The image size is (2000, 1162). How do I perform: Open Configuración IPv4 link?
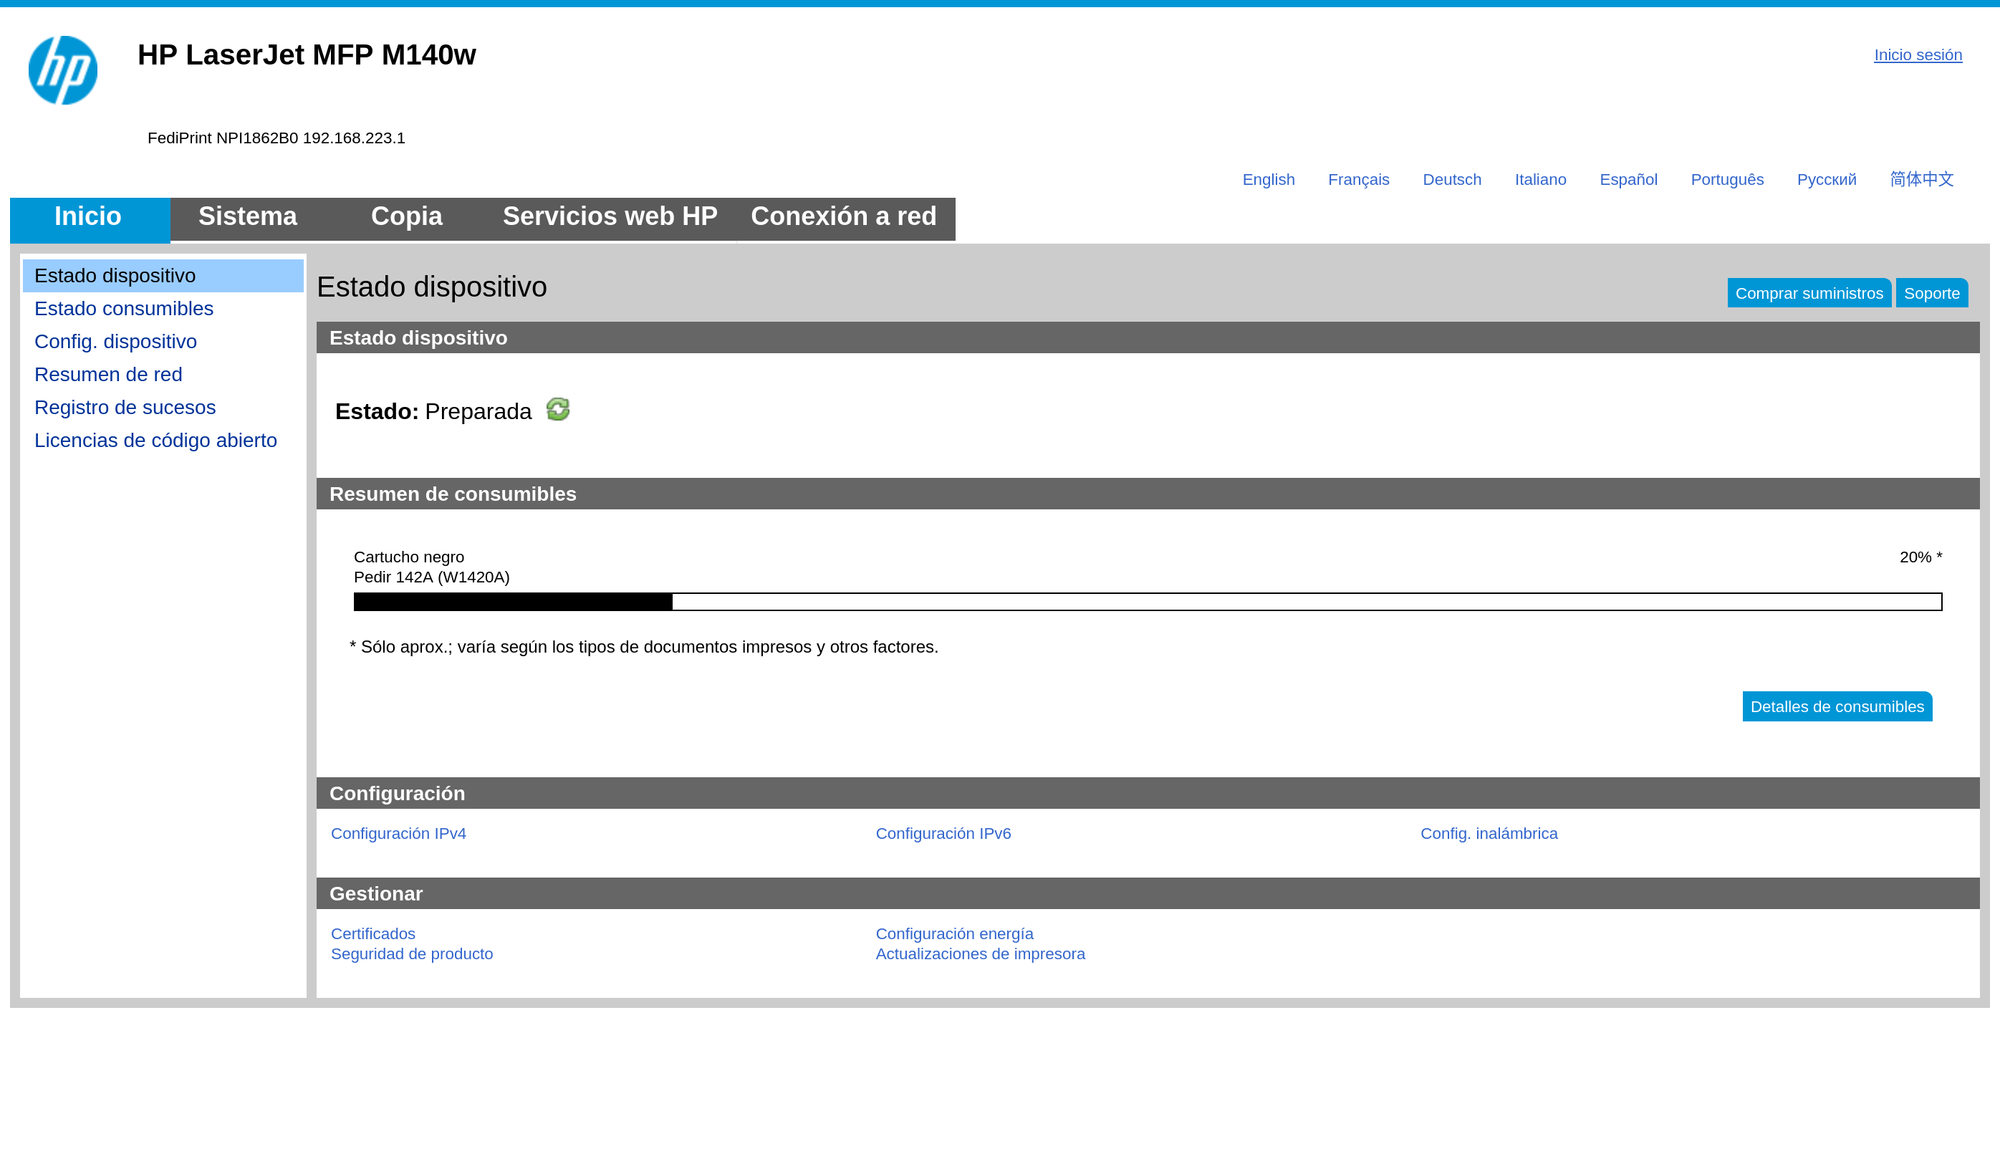(x=398, y=834)
